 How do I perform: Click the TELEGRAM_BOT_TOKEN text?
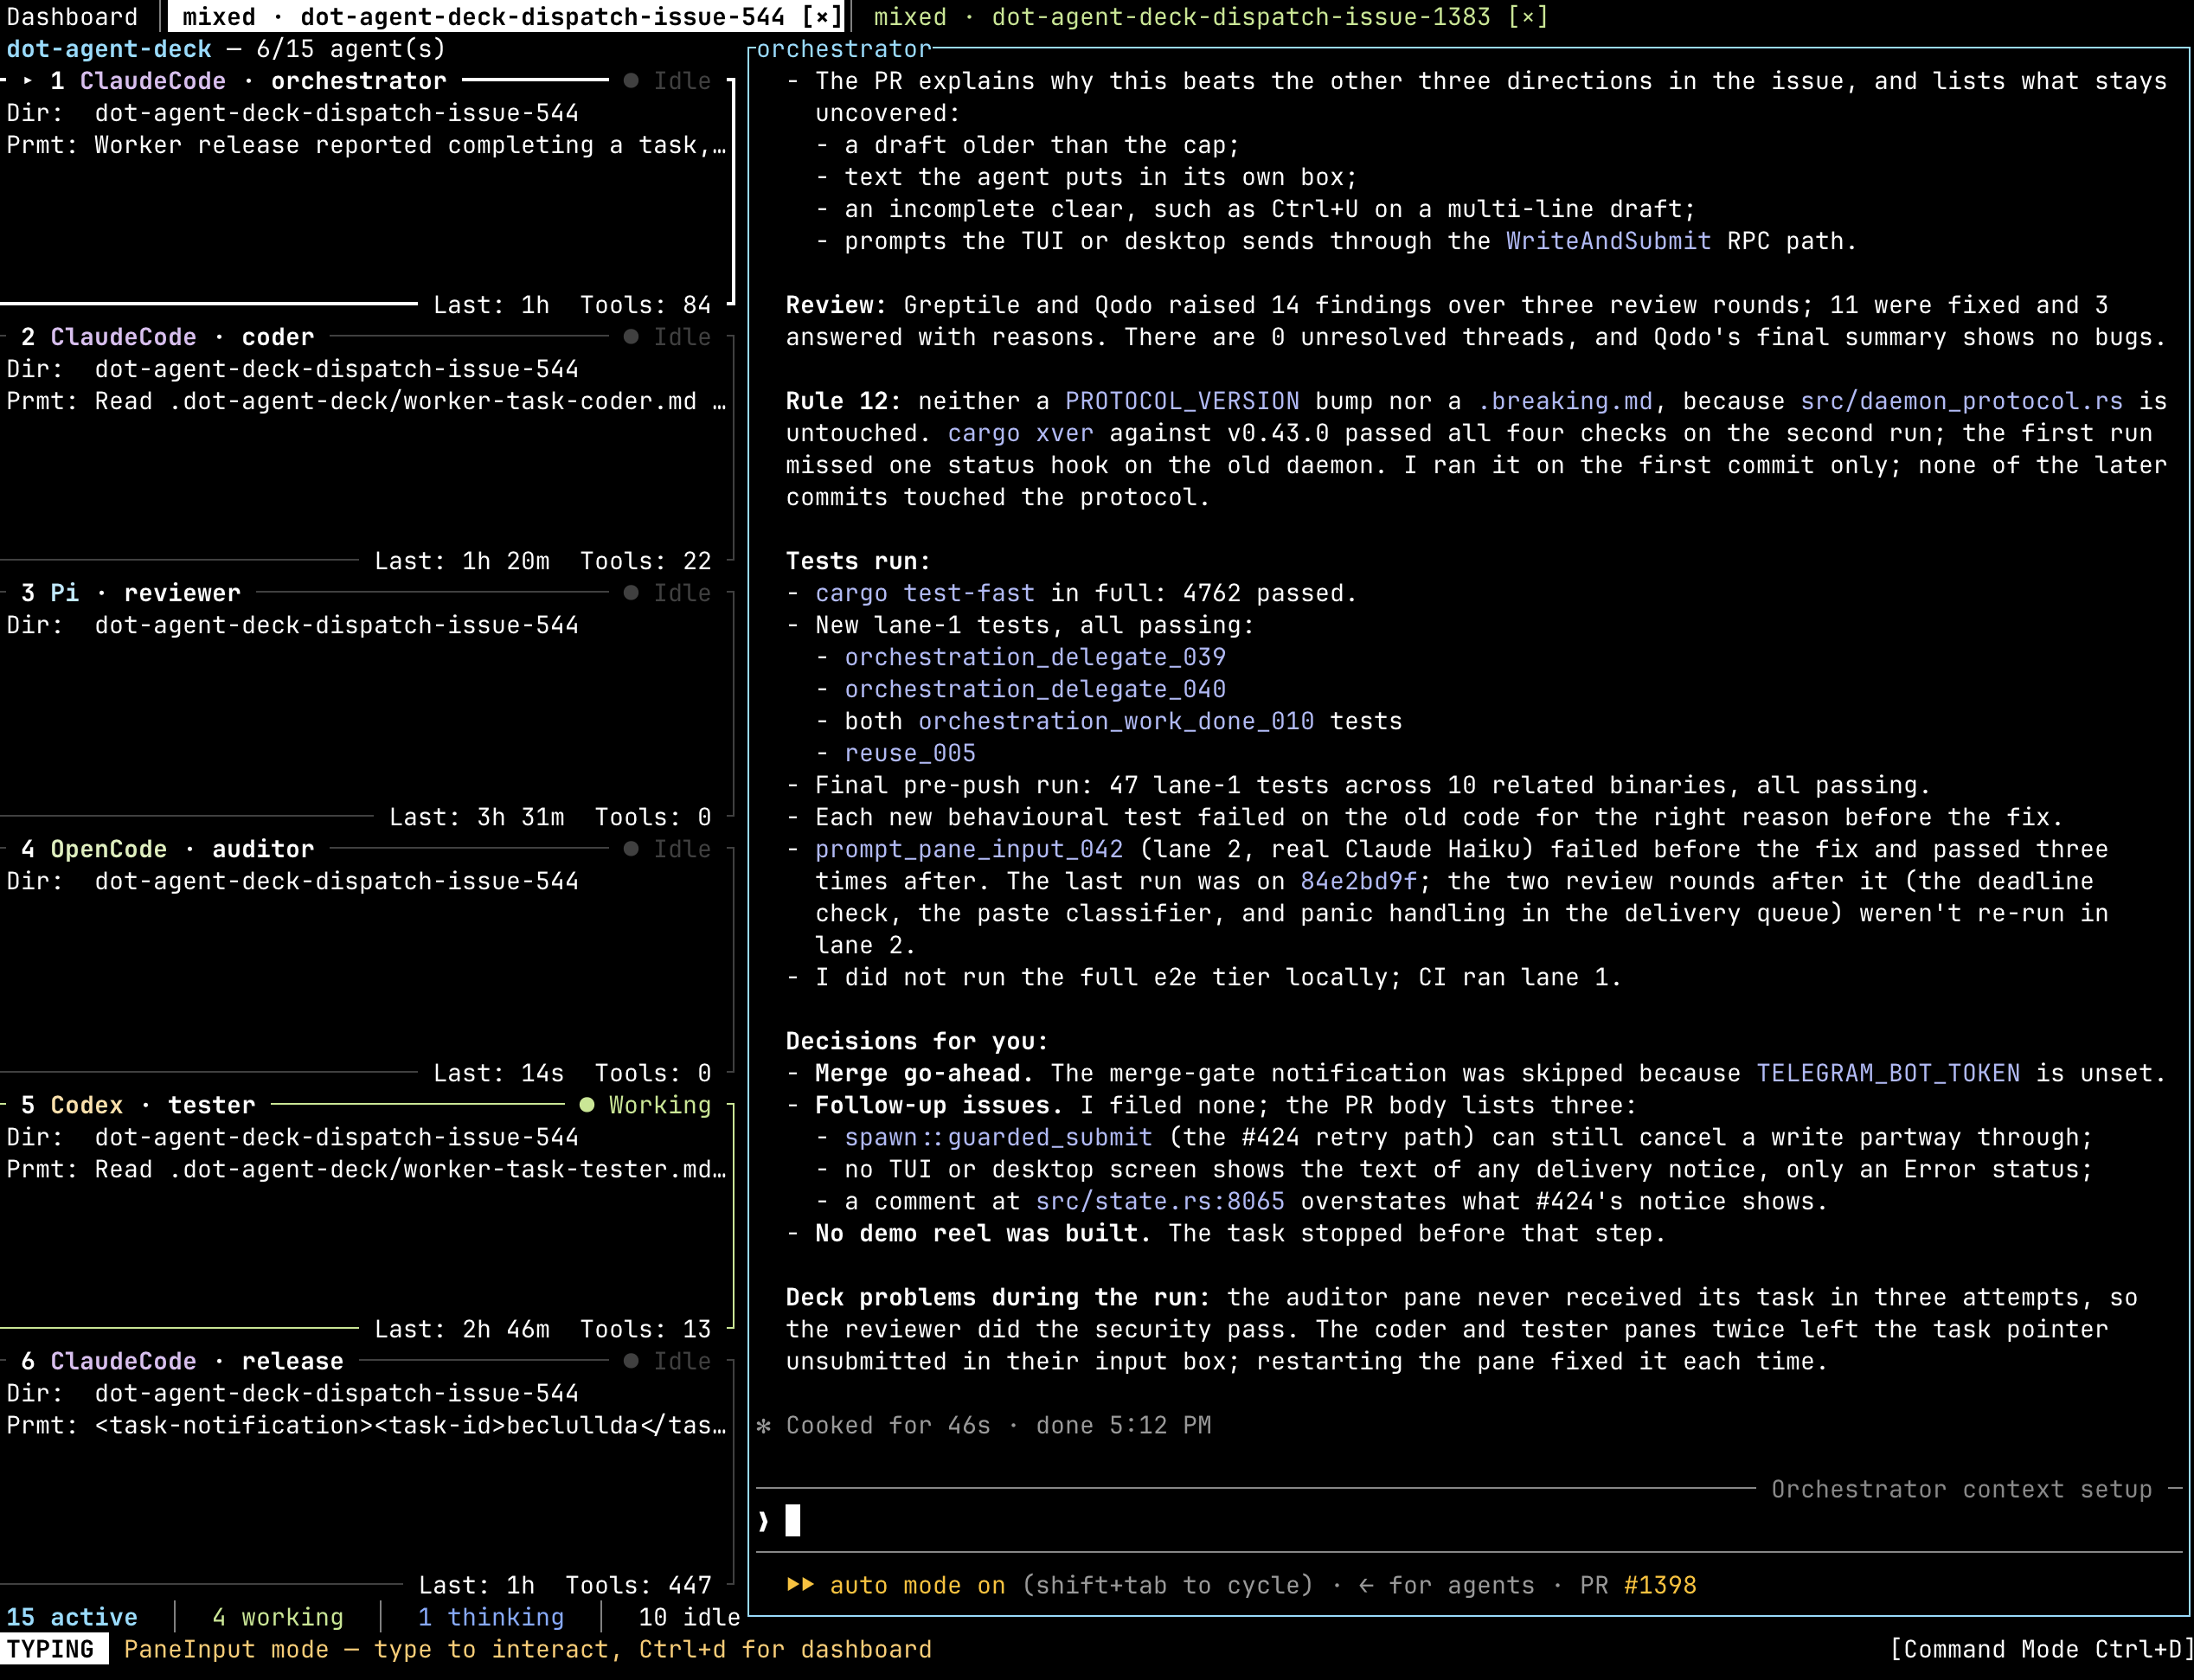pos(1888,1073)
